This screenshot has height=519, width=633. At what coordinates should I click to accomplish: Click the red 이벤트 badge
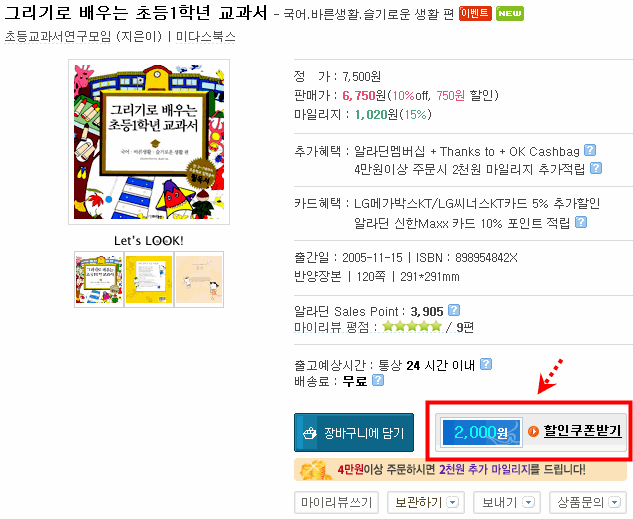coord(475,13)
